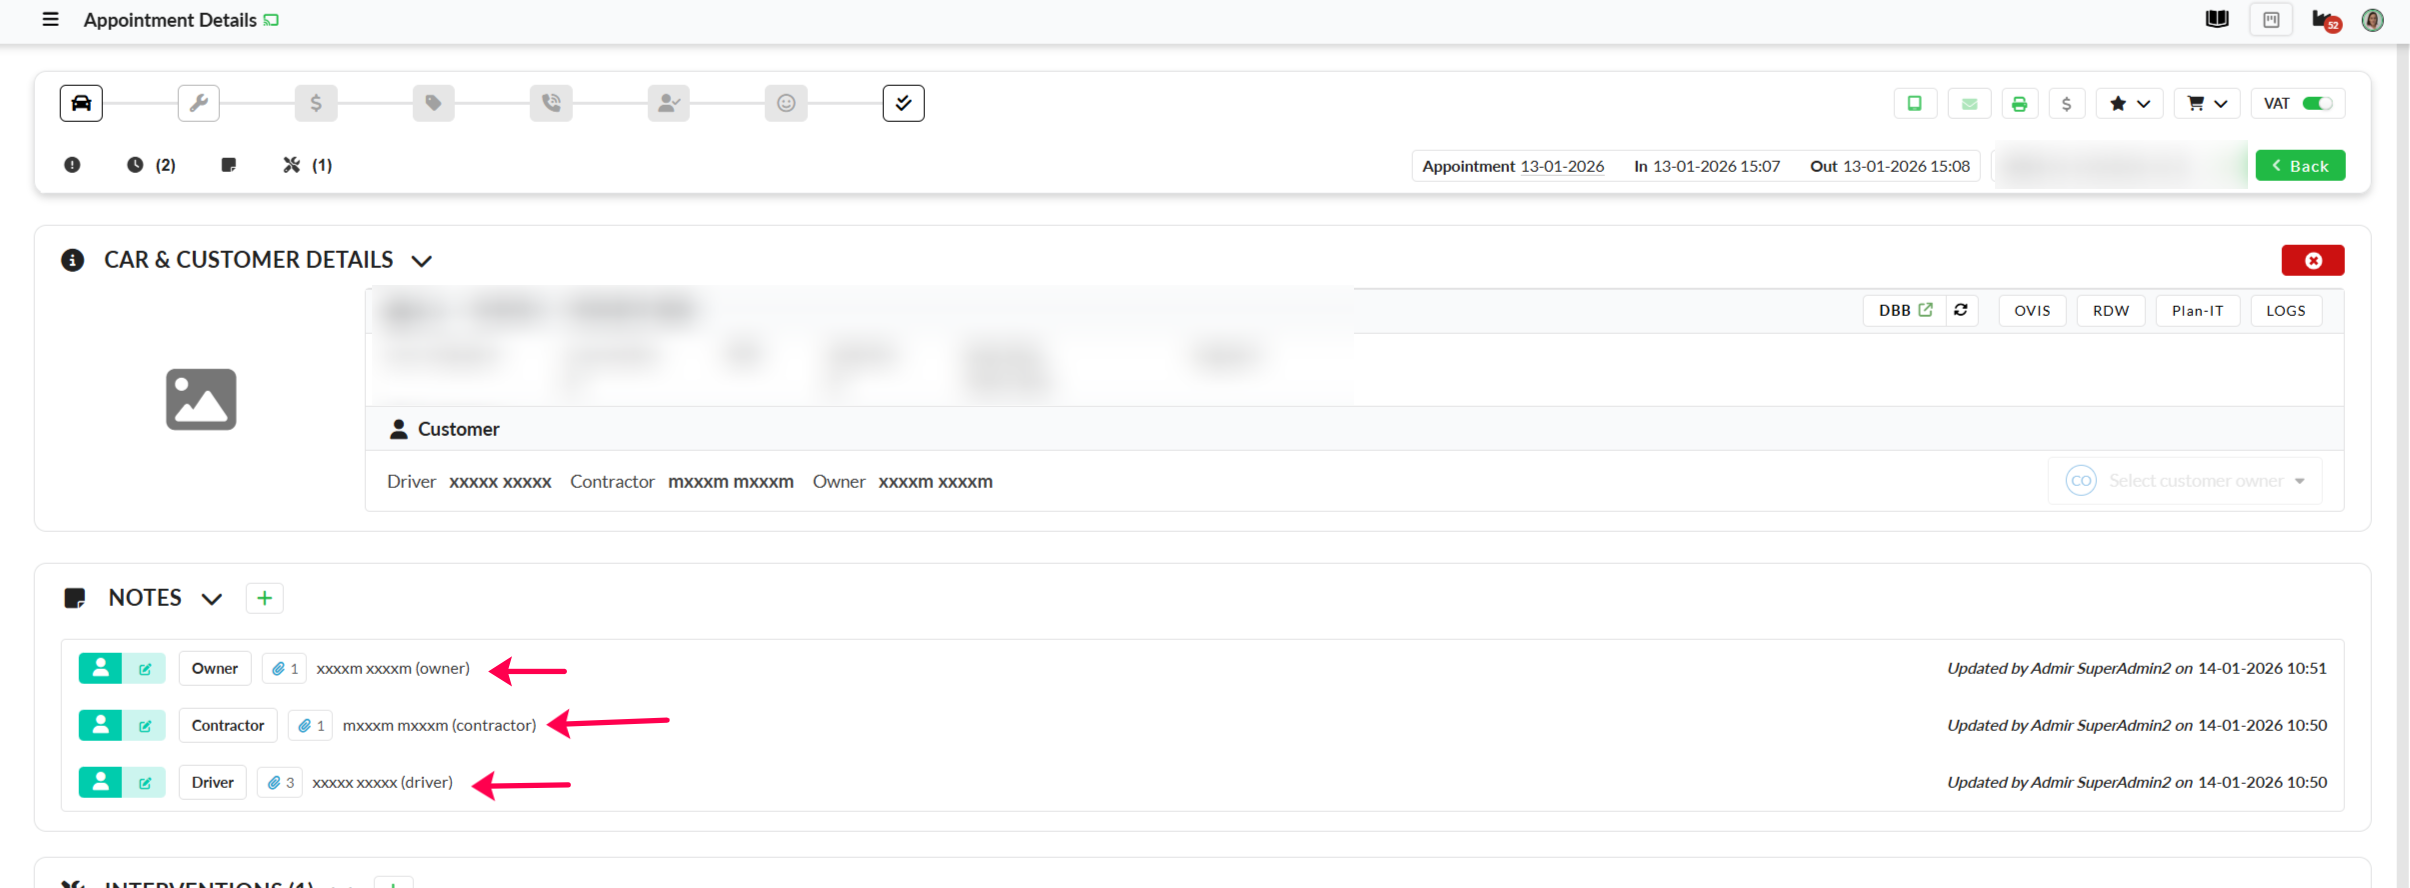Click the car image placeholder thumbnail
2410x888 pixels.
point(201,399)
